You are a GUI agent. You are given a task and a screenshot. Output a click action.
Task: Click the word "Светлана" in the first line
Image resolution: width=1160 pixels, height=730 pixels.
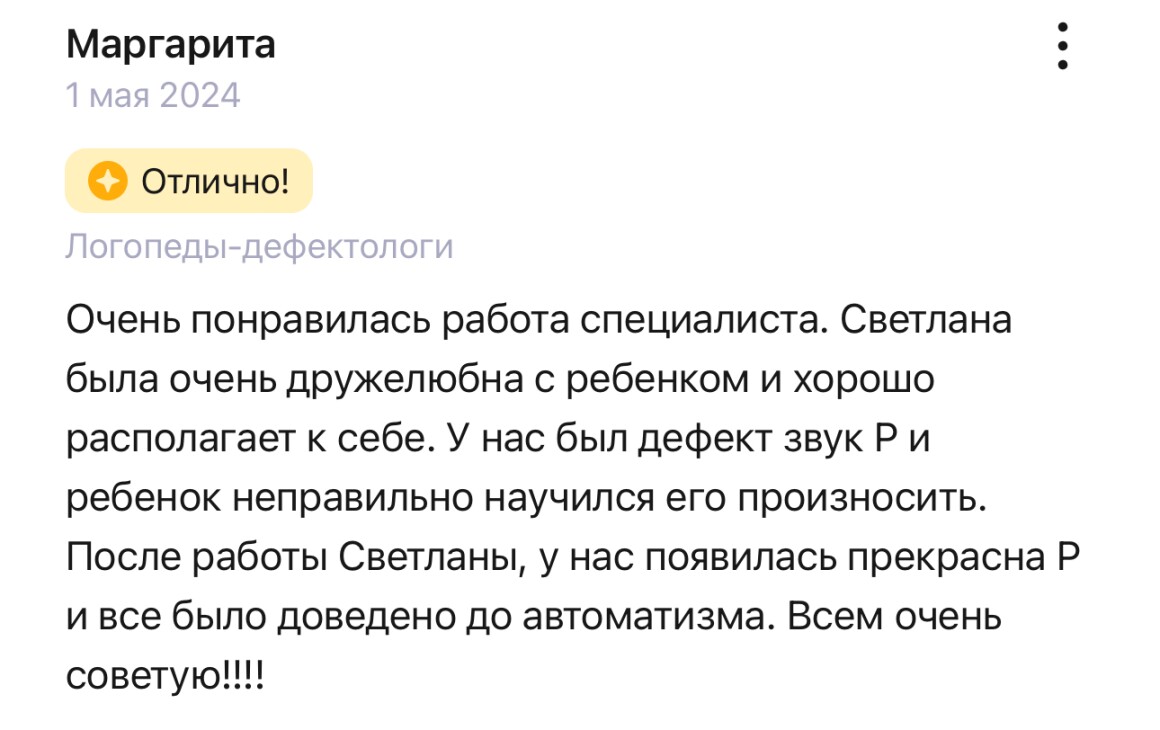click(x=920, y=322)
